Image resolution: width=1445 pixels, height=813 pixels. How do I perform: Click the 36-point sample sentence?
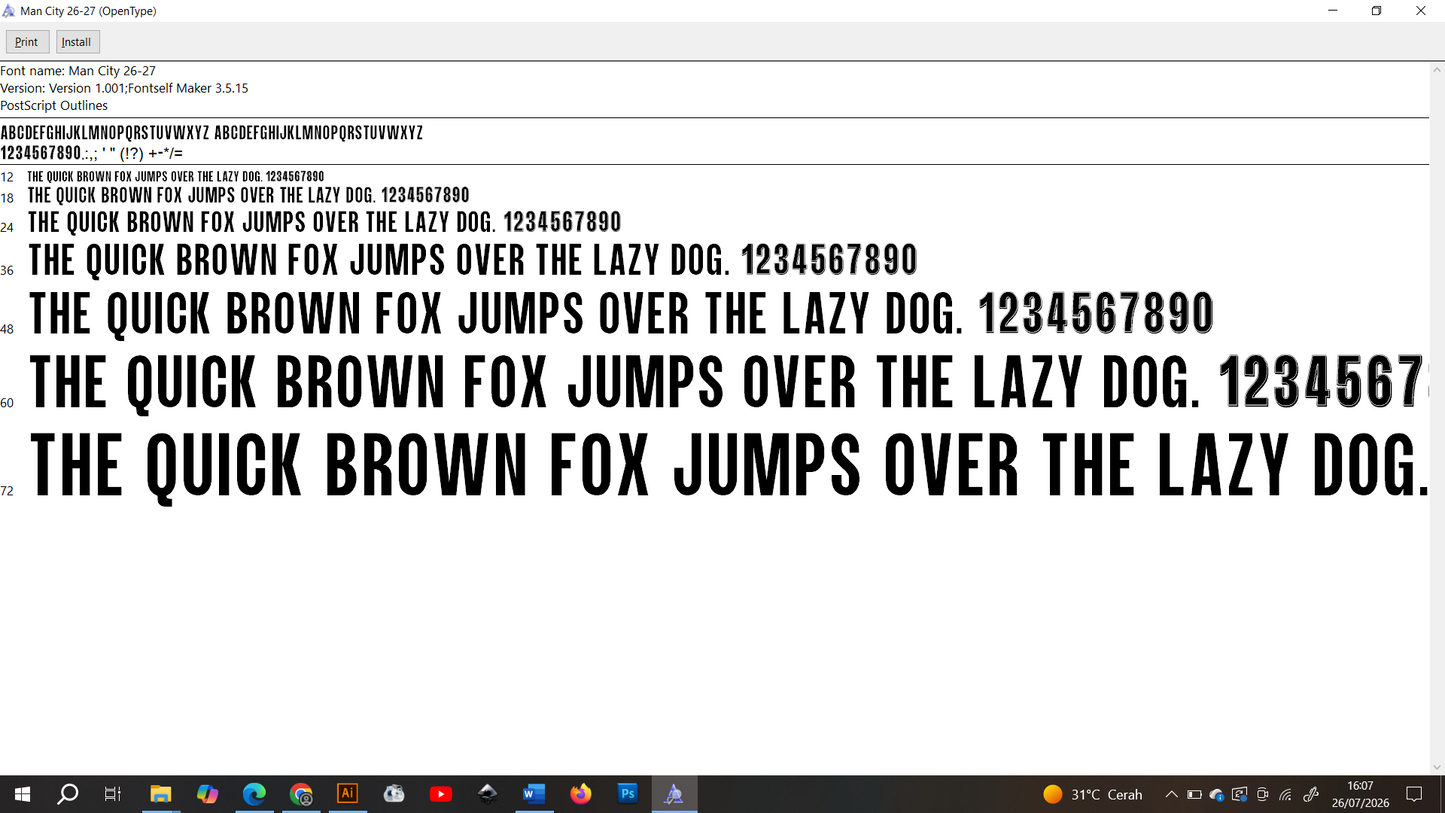pyautogui.click(x=473, y=260)
